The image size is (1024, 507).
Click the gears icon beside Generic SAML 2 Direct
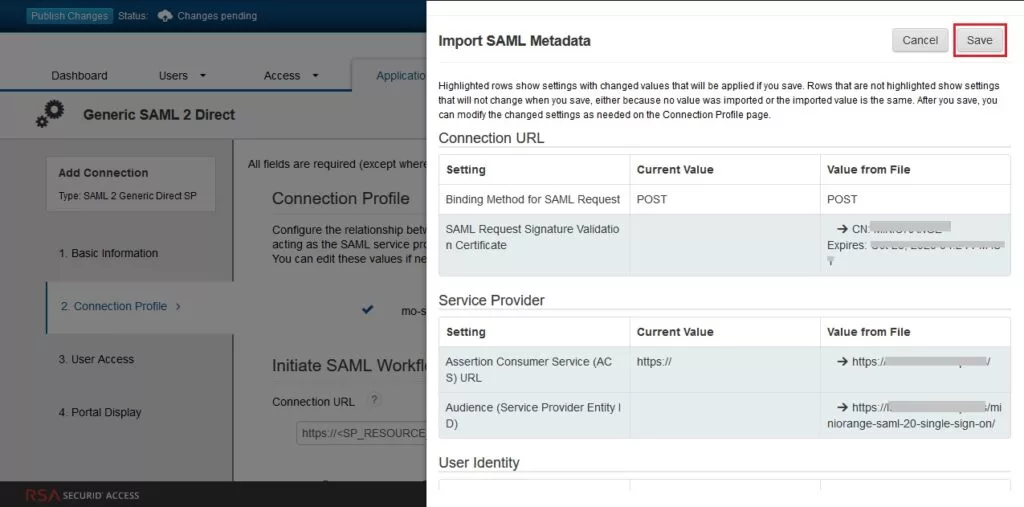pyautogui.click(x=50, y=114)
